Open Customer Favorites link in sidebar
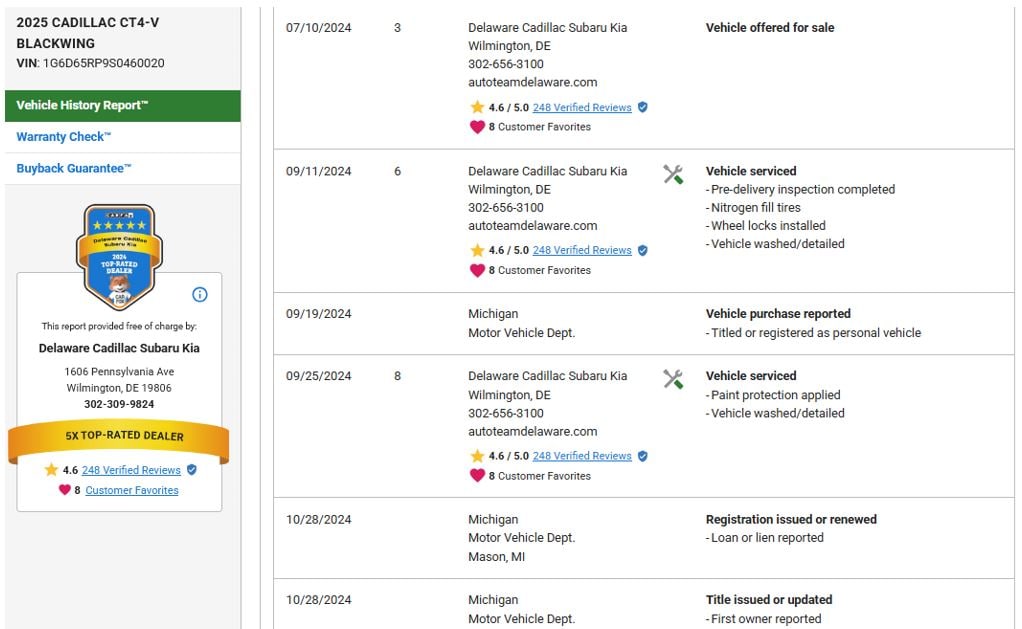This screenshot has height=629, width=1022. [x=132, y=490]
